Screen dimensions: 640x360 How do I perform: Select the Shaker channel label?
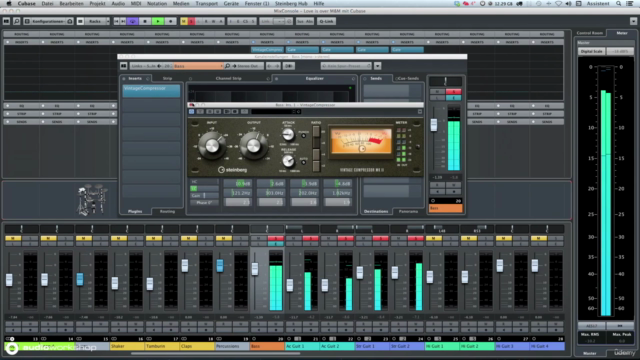pos(127,346)
